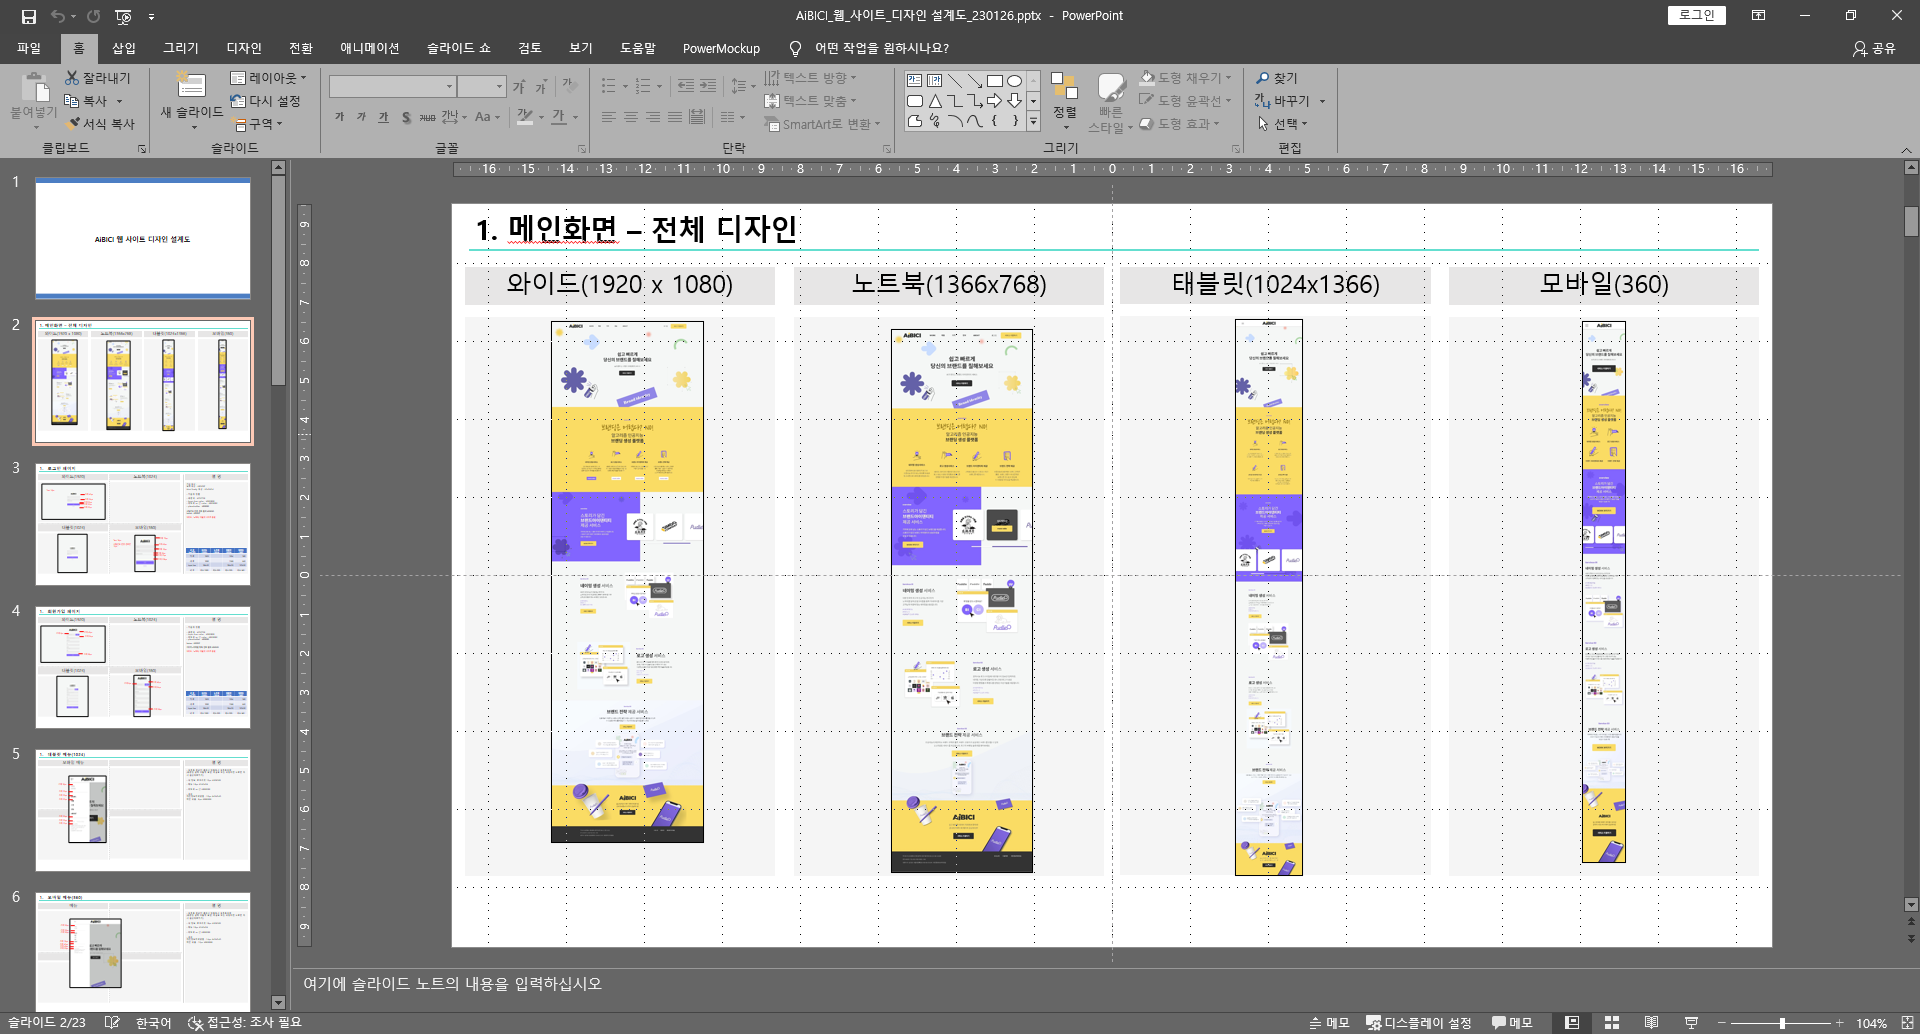Switch to the Animations (애니메이션) tab
The height and width of the screenshot is (1034, 1920).
[x=369, y=48]
